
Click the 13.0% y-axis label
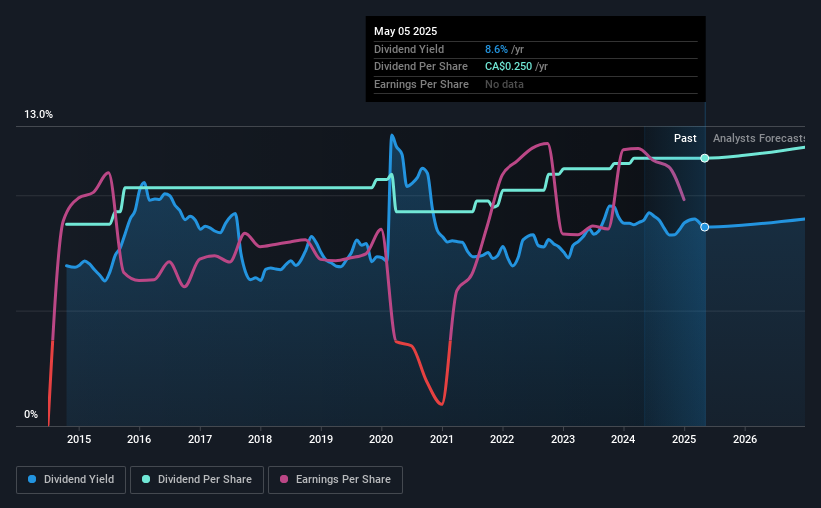click(x=38, y=115)
